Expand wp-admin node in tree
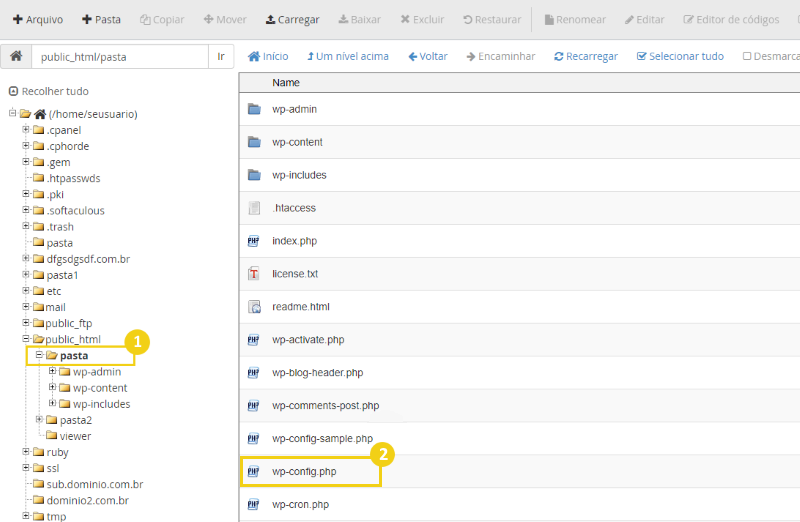800x522 pixels. tap(52, 371)
